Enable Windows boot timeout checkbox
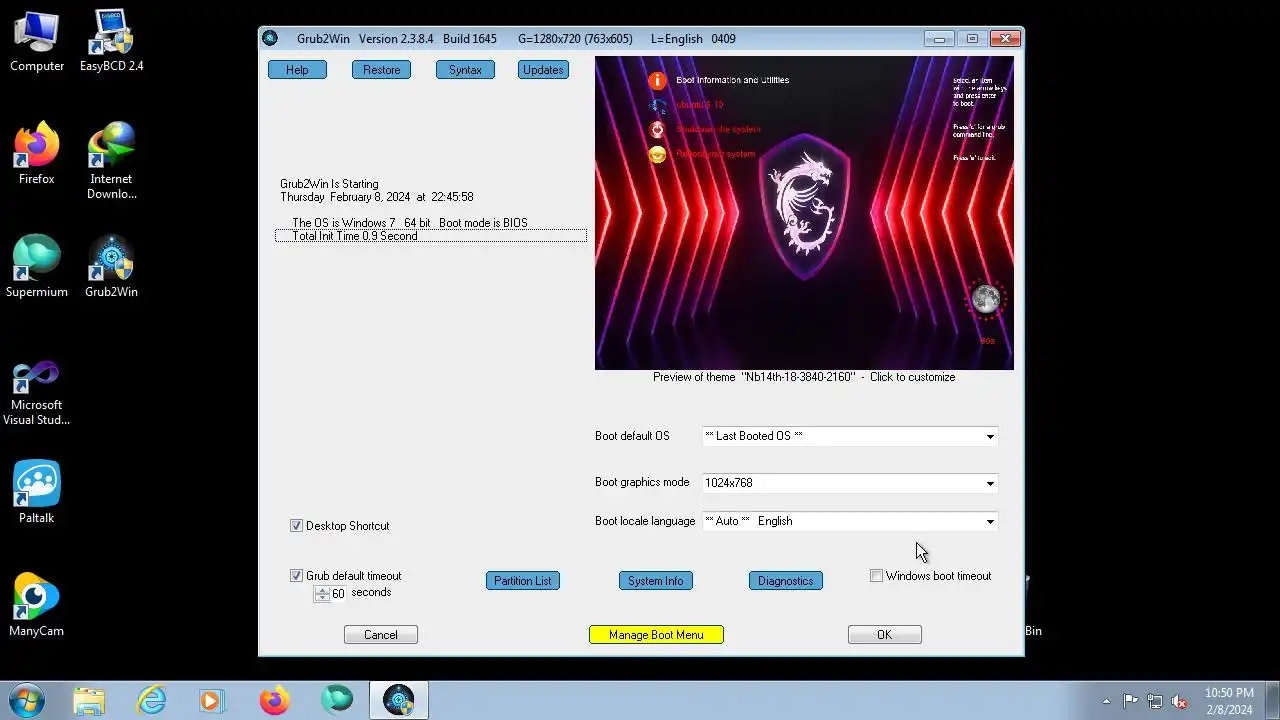This screenshot has height=720, width=1280. (877, 576)
